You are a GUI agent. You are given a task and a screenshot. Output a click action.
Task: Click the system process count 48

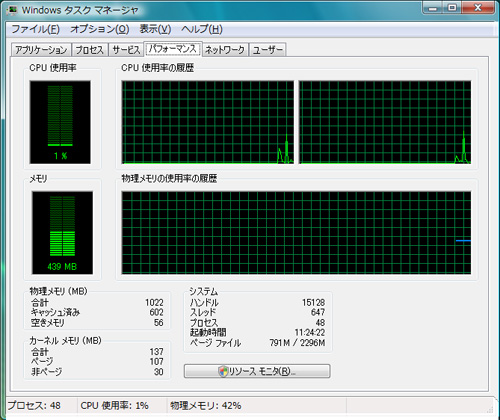tap(320, 323)
